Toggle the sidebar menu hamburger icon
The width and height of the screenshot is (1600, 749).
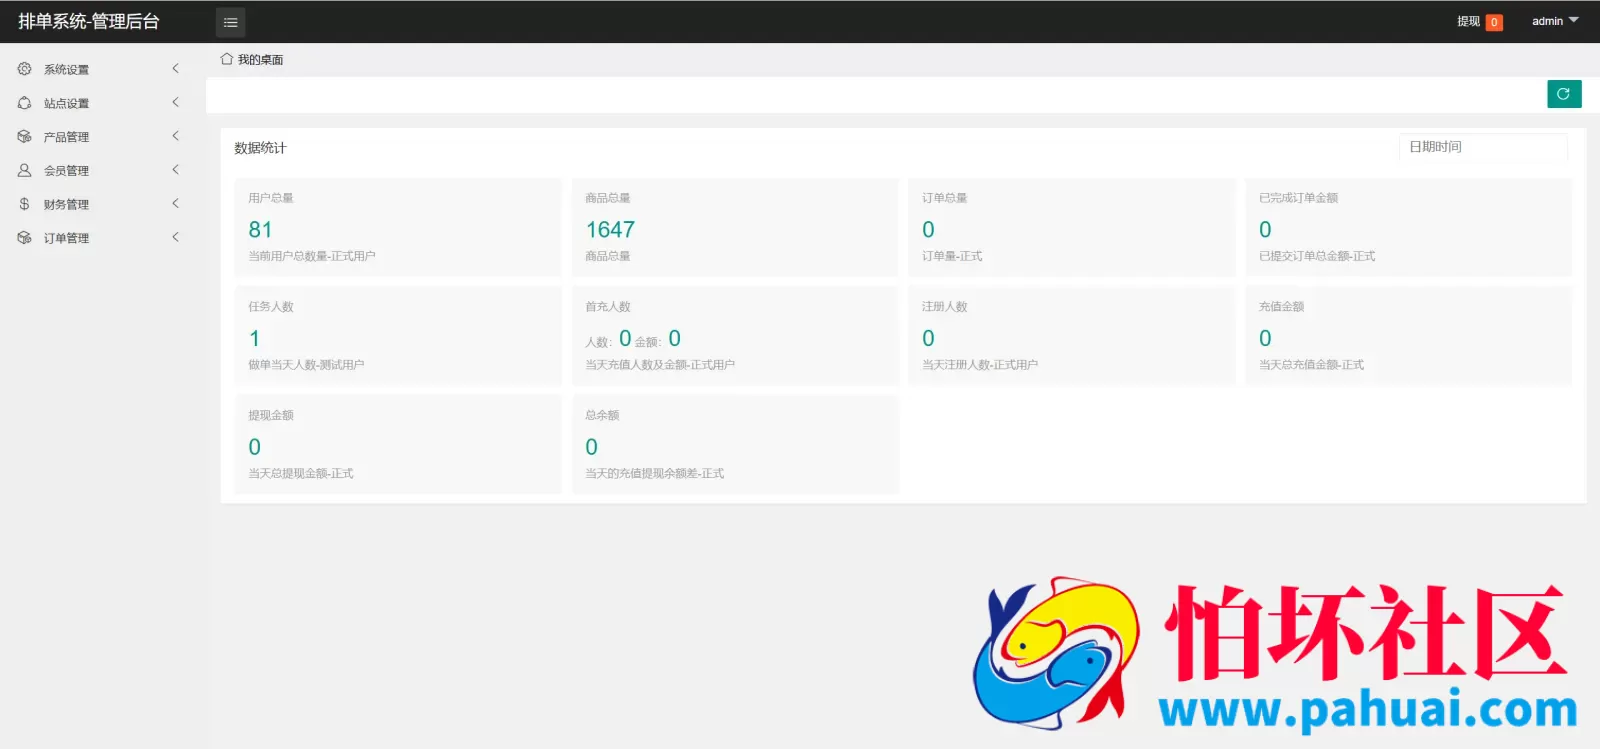point(230,22)
